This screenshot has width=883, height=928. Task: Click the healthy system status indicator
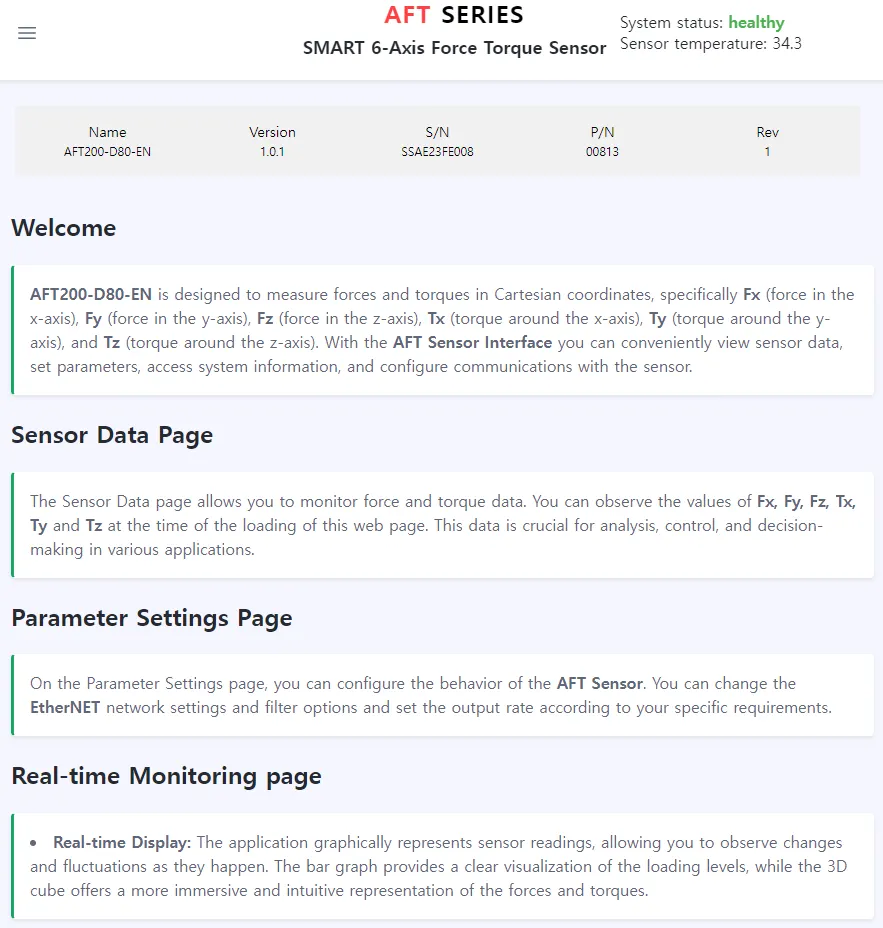pos(756,22)
